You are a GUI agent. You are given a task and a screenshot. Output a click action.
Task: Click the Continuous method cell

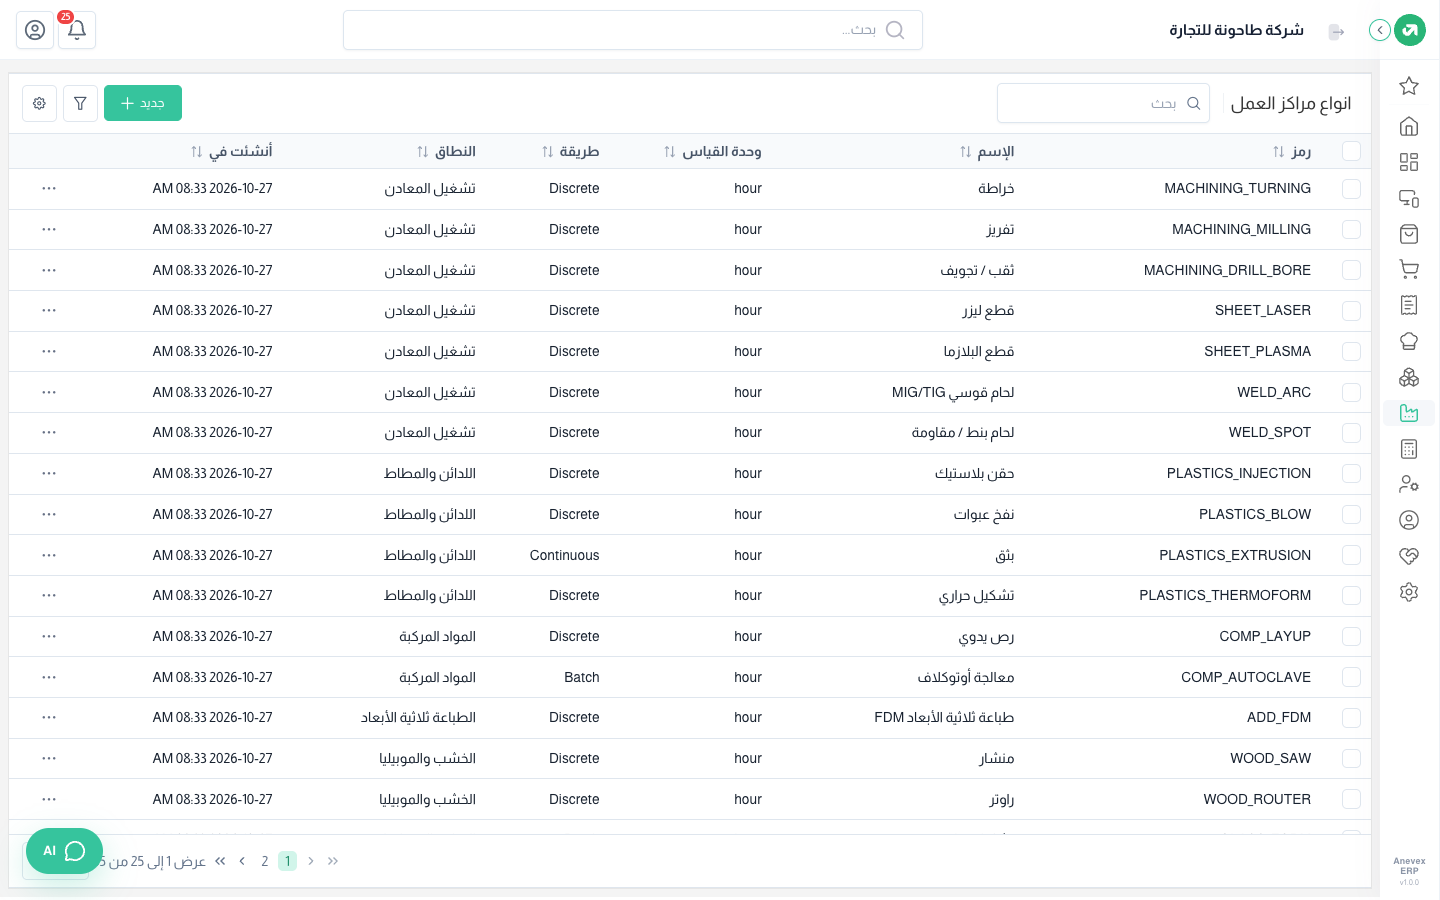click(565, 555)
